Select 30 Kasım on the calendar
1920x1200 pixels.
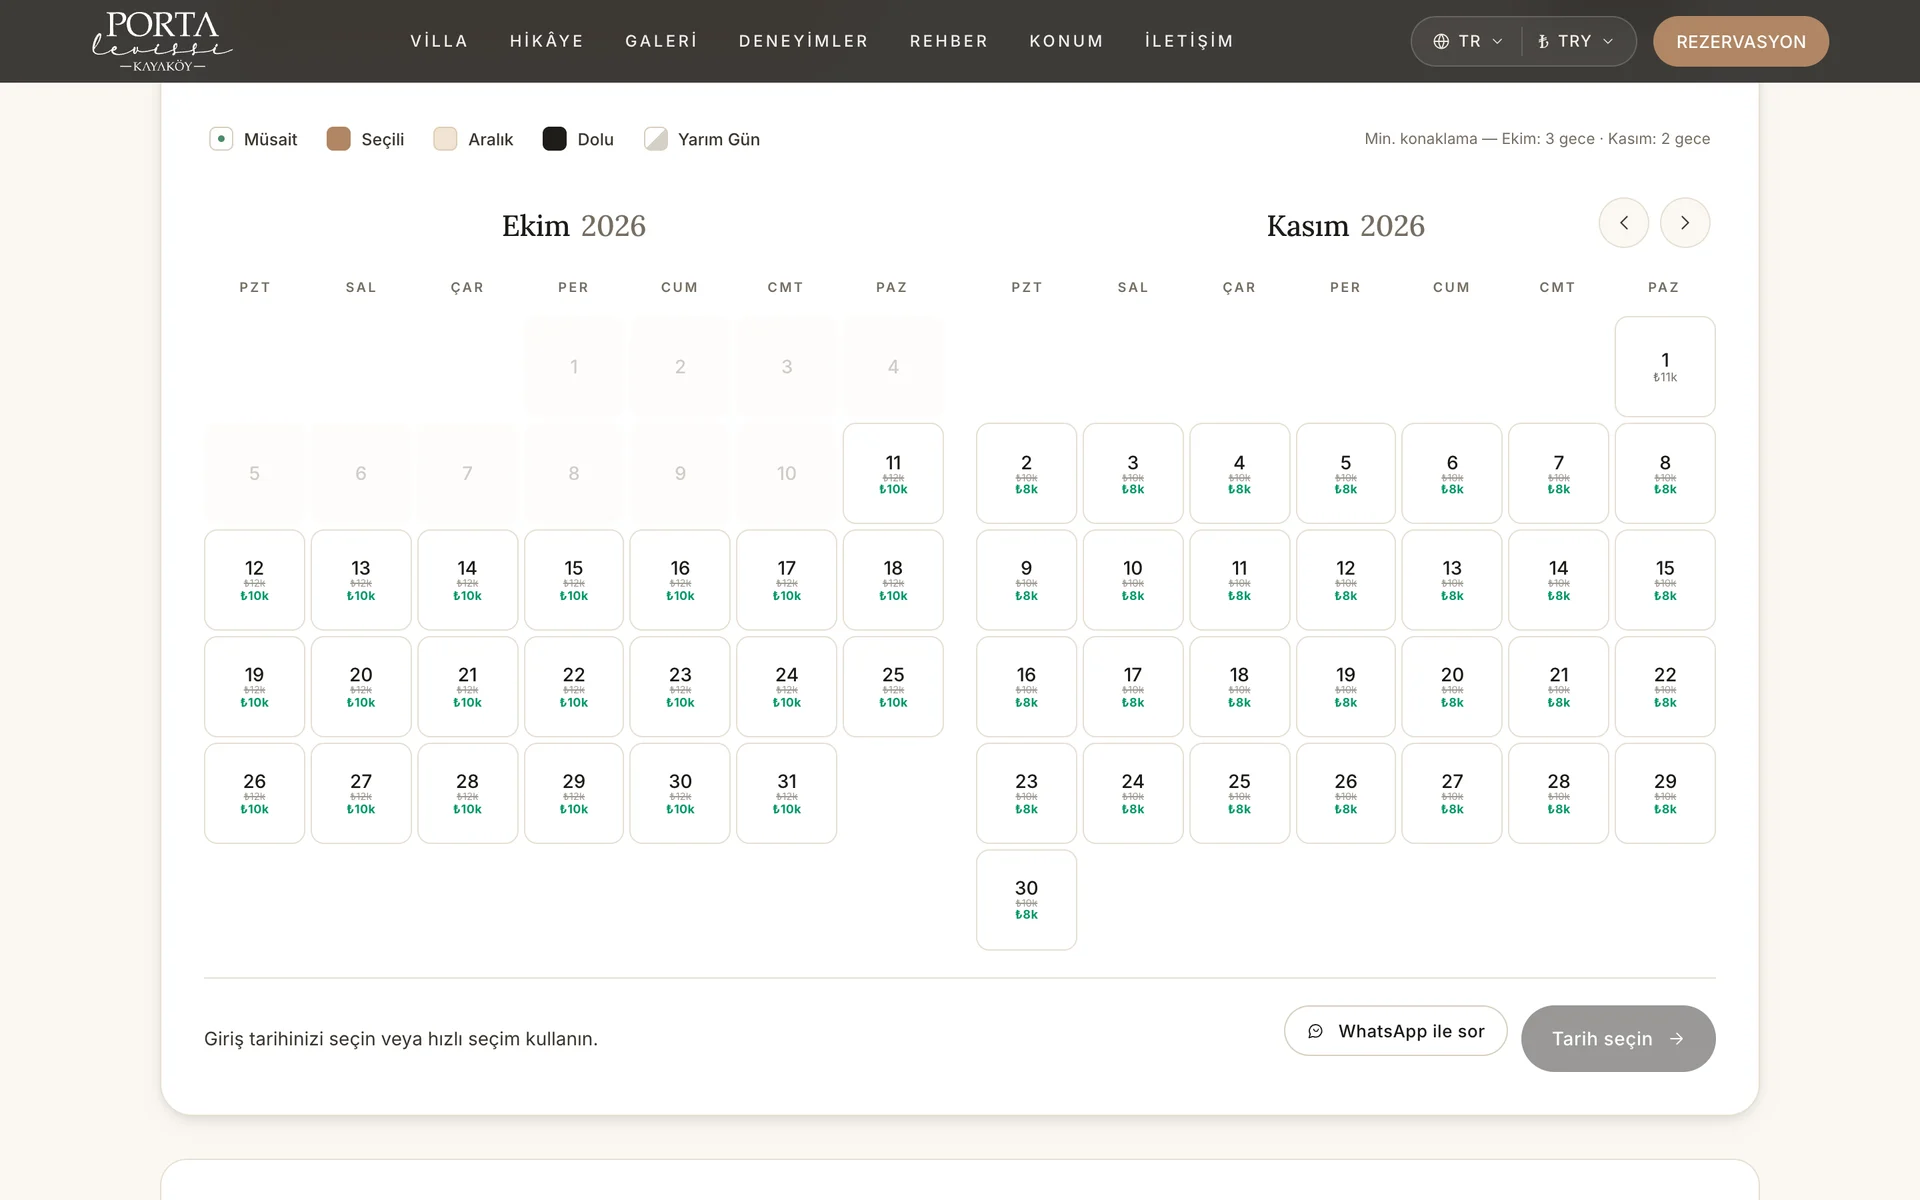point(1026,900)
